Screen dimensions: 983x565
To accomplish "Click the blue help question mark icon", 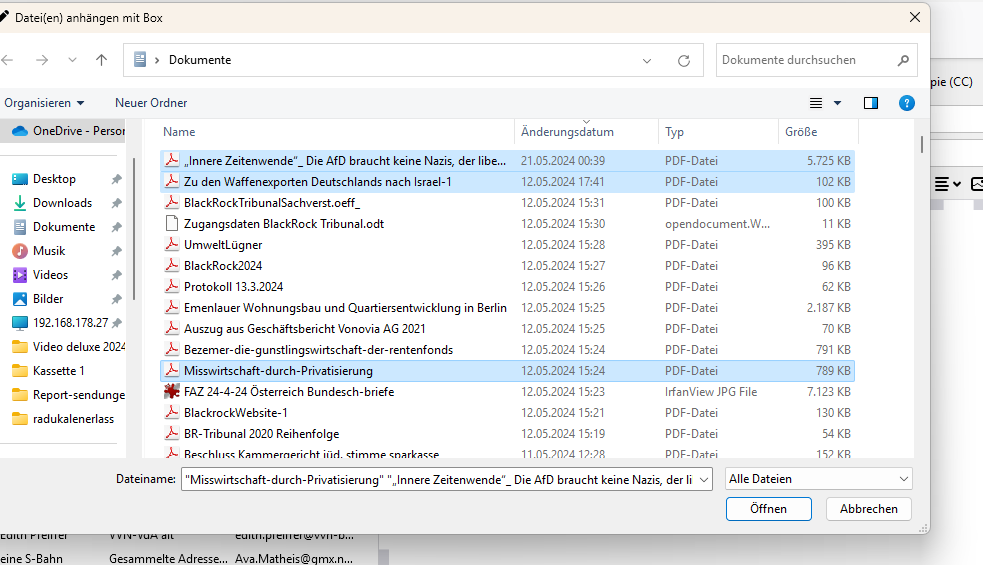I will coord(907,103).
